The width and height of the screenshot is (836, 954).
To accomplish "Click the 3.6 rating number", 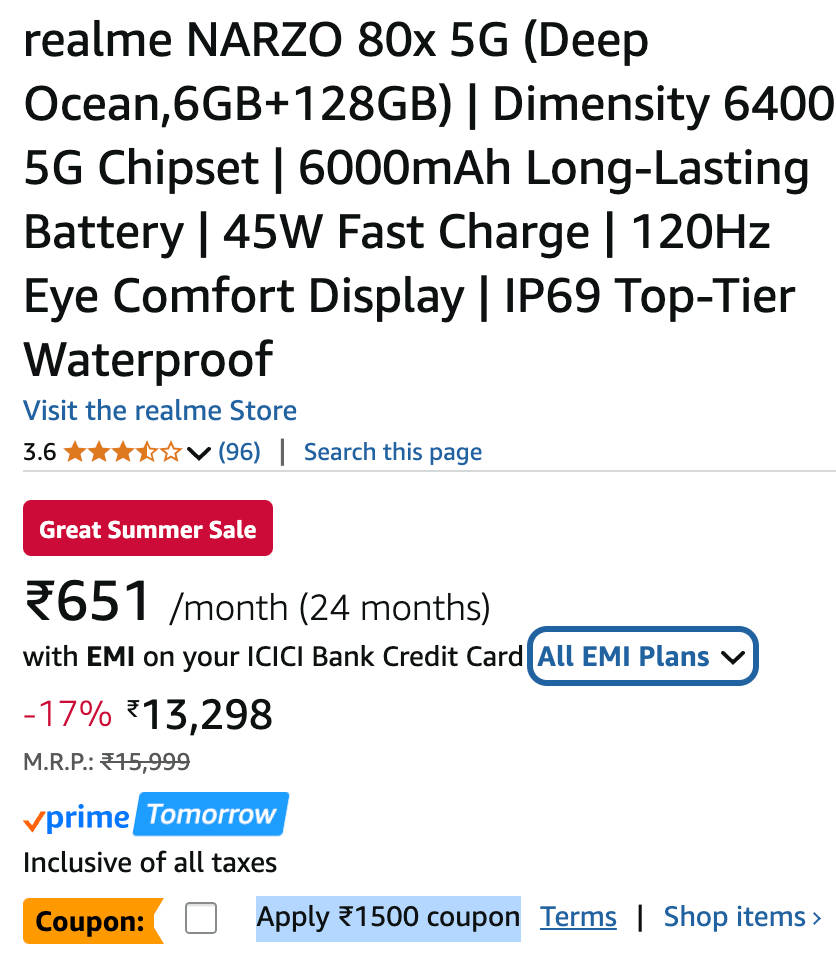I will tap(39, 453).
